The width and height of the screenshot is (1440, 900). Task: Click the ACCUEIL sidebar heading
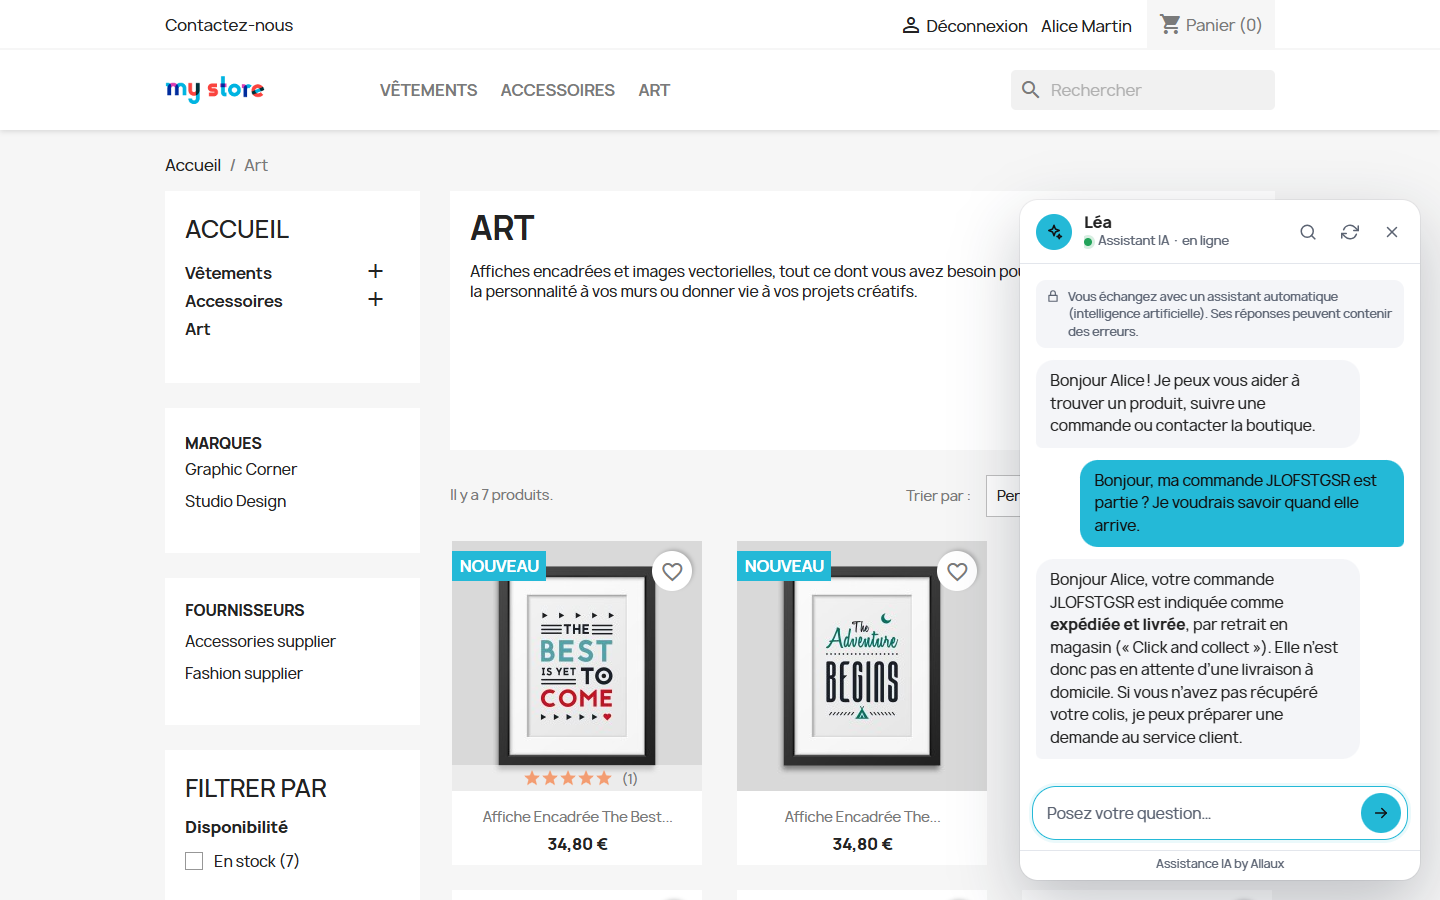[237, 229]
